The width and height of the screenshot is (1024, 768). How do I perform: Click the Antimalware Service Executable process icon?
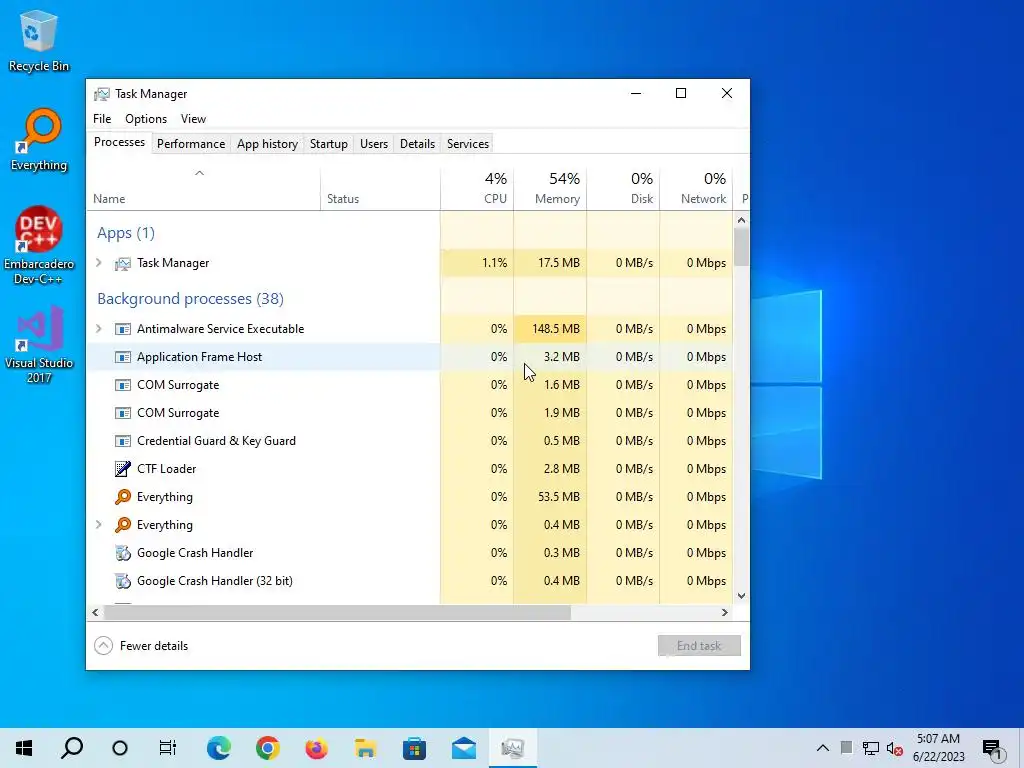click(123, 329)
